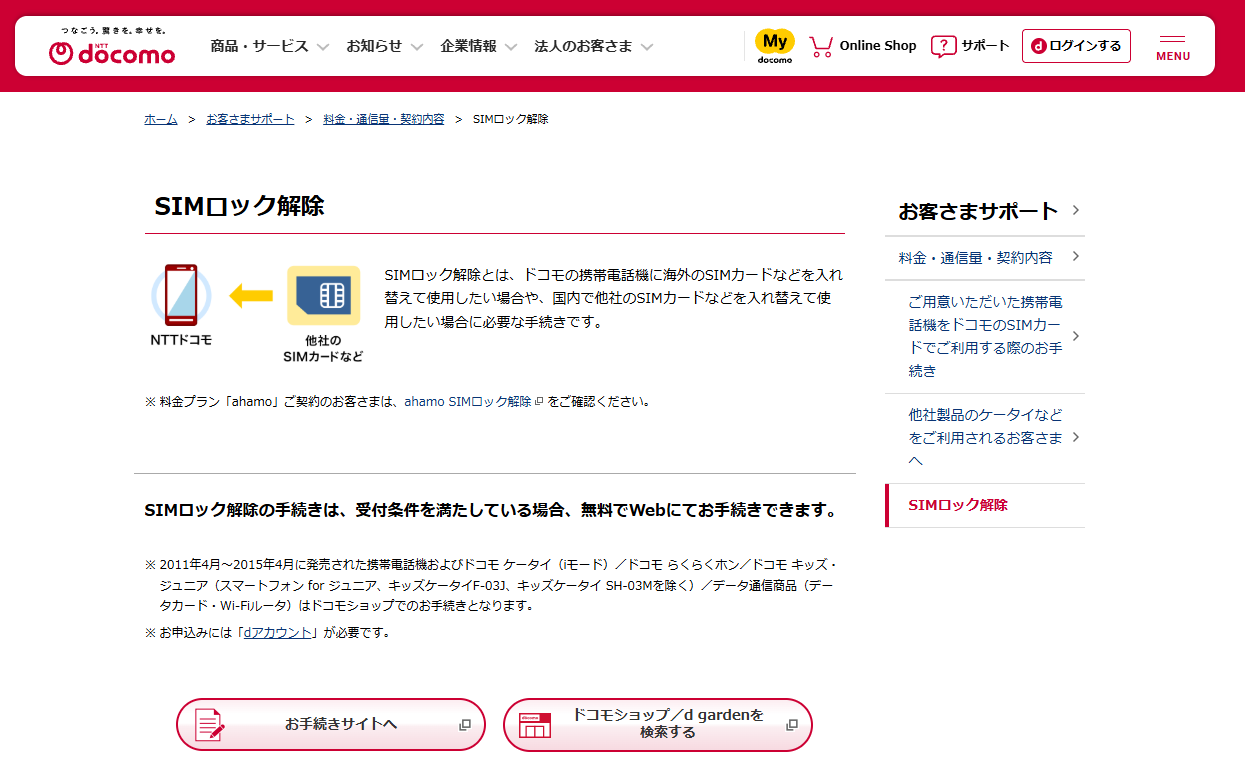Image resolution: width=1245 pixels, height=777 pixels.
Task: Click chevron beside 他社製品のケータイ sidebar item
Action: coord(1075,437)
